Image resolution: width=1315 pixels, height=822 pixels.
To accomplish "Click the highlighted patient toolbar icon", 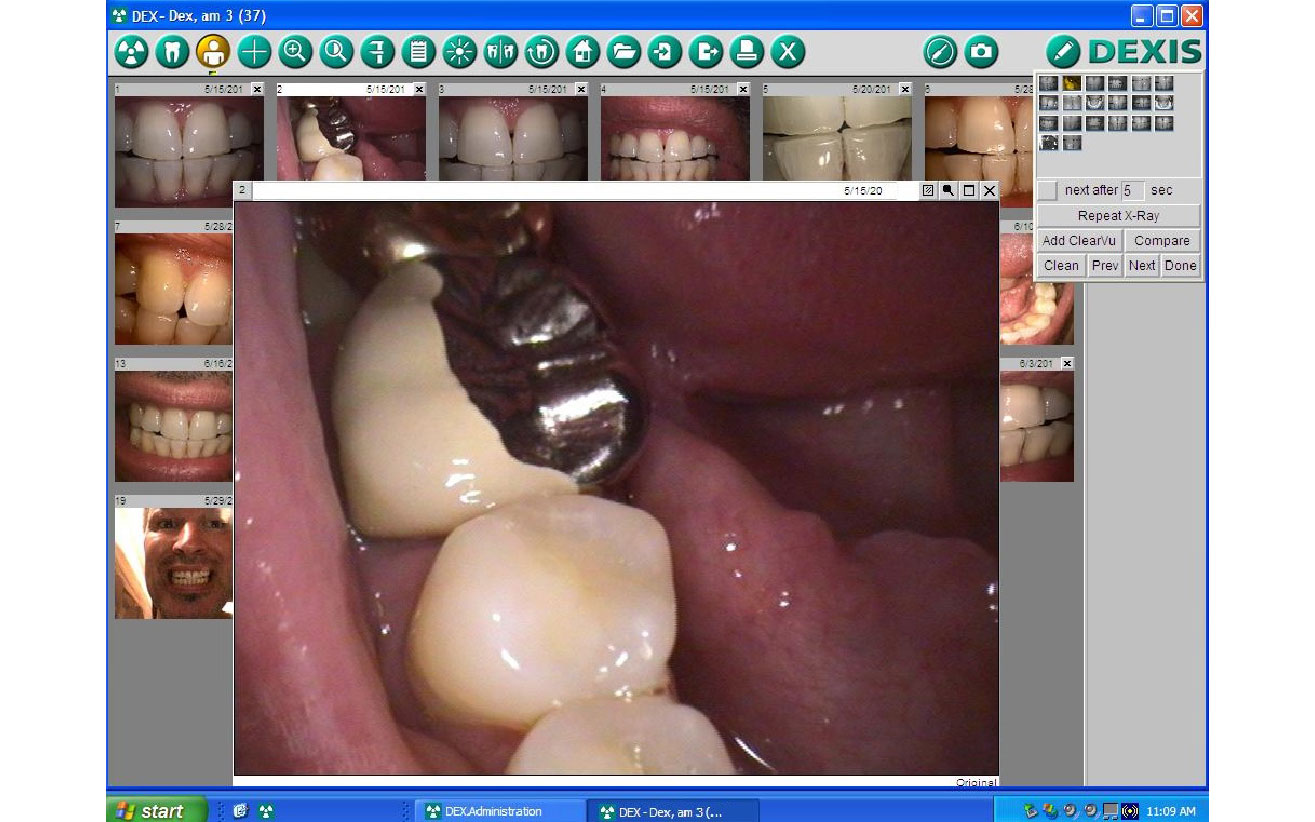I will pyautogui.click(x=213, y=51).
